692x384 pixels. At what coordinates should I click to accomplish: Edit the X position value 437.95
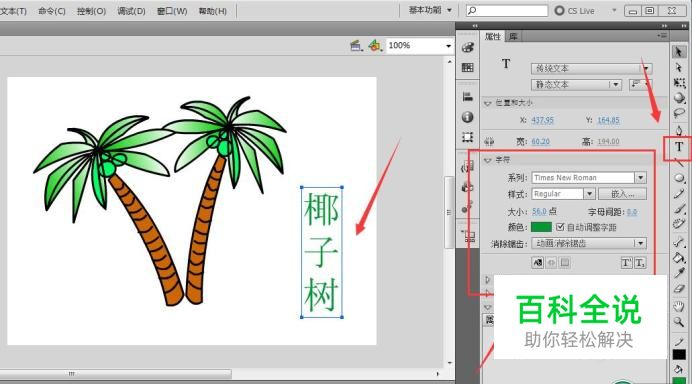click(542, 120)
